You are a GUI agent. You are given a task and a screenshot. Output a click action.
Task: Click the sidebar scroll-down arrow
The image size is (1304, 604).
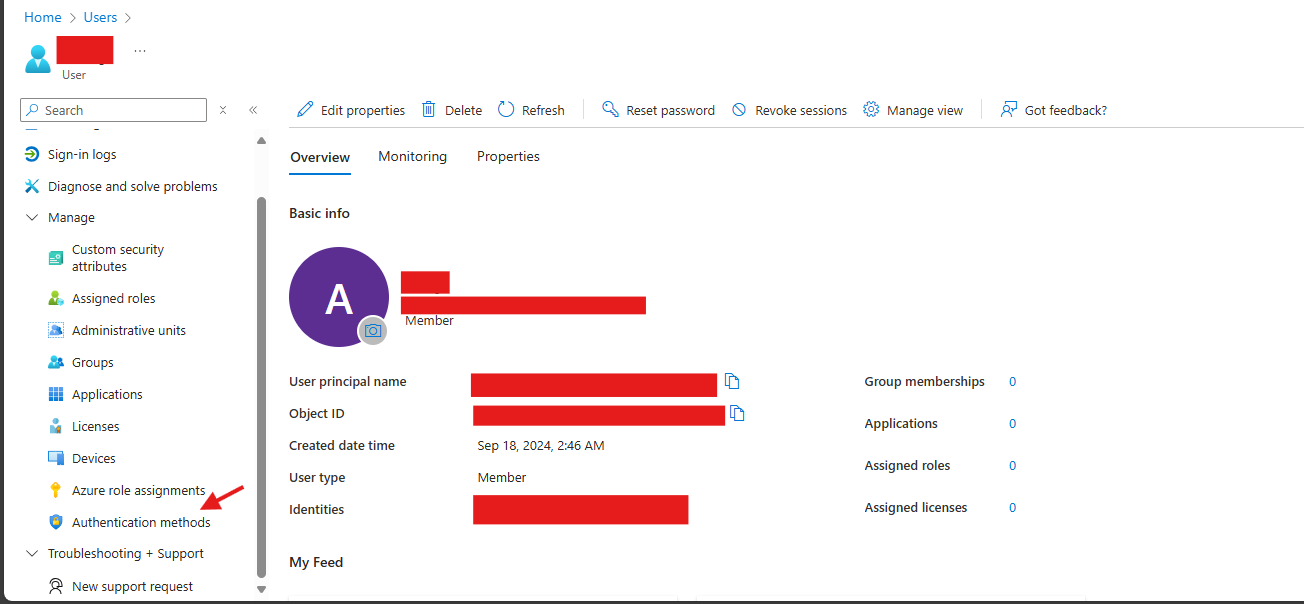coord(262,589)
